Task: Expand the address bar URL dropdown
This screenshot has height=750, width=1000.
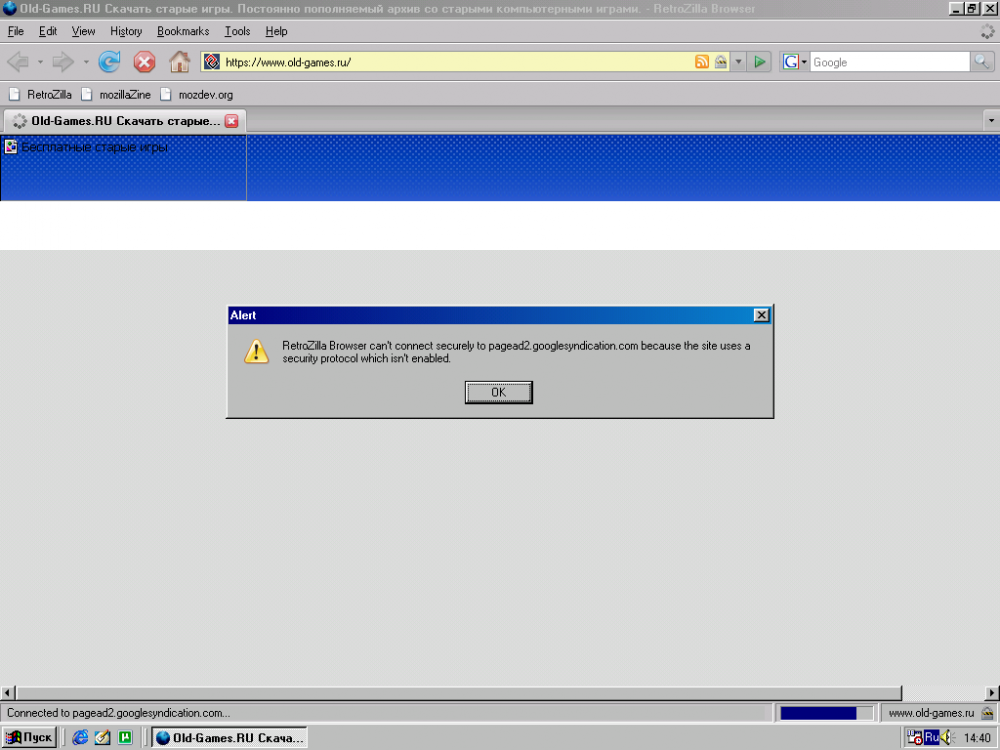Action: (x=739, y=62)
